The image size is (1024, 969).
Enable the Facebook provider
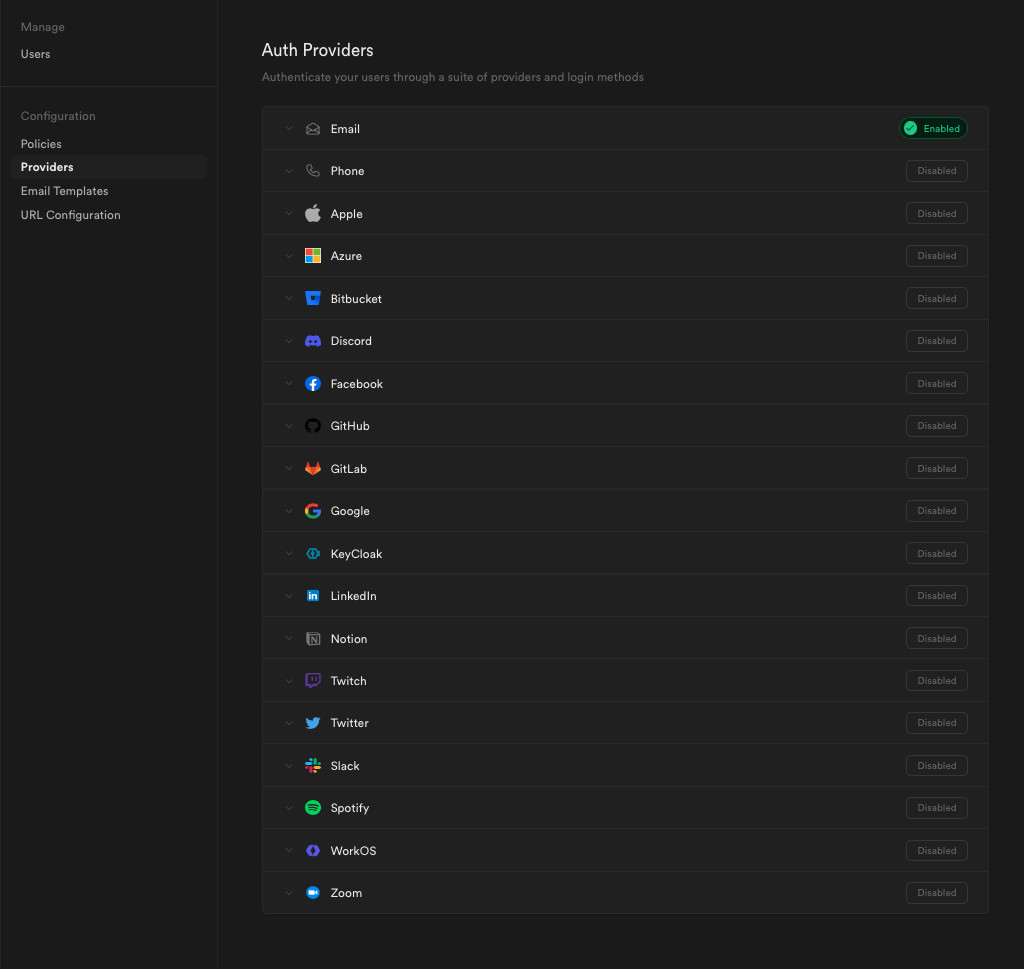click(x=936, y=383)
